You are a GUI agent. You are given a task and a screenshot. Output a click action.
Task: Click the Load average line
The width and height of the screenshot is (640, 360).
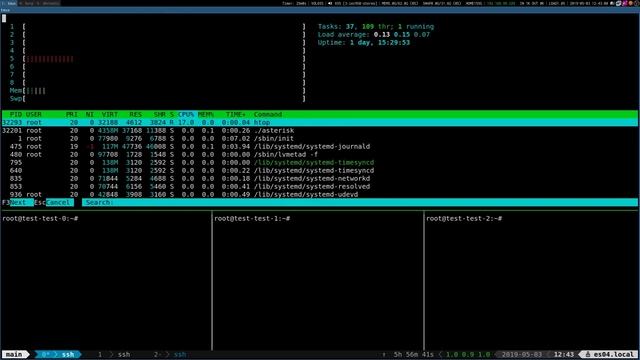point(374,35)
